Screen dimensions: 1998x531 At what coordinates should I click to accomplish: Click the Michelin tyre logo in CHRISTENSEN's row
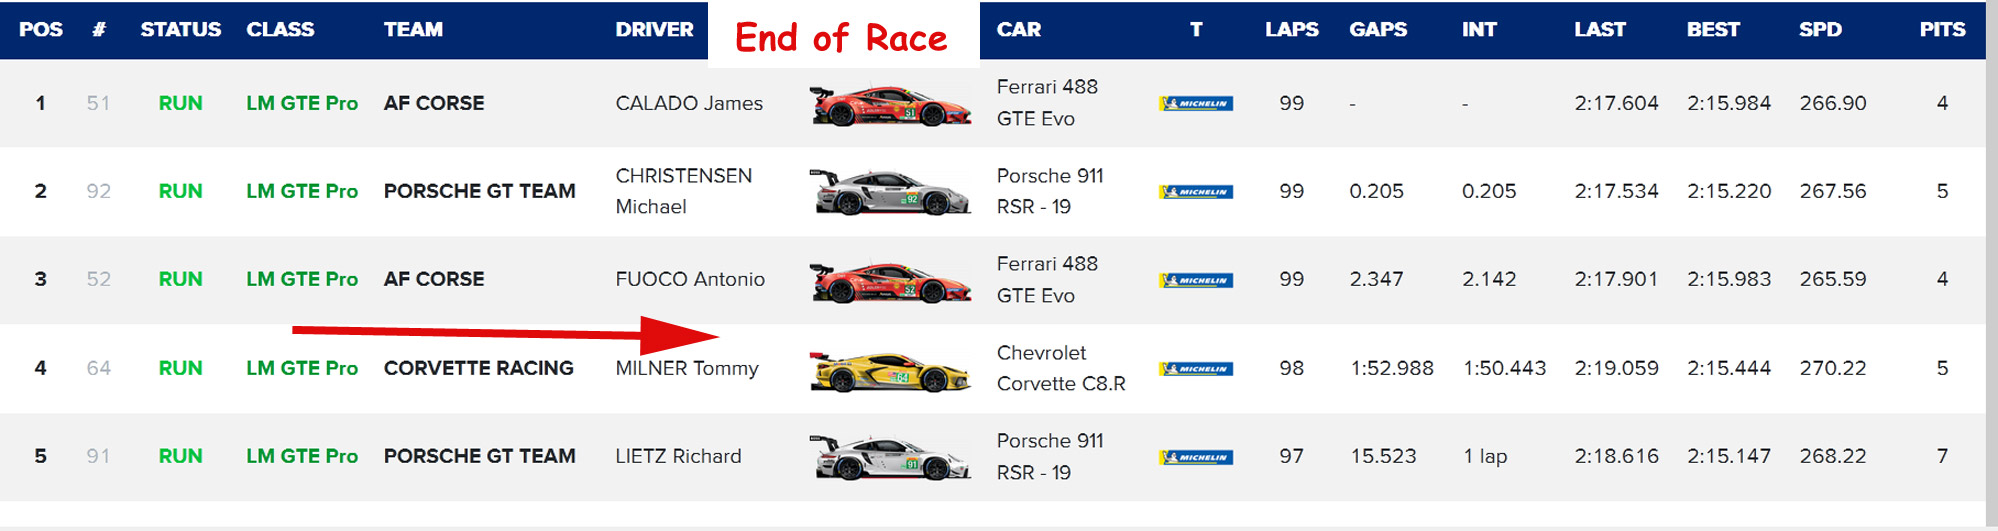point(1196,192)
